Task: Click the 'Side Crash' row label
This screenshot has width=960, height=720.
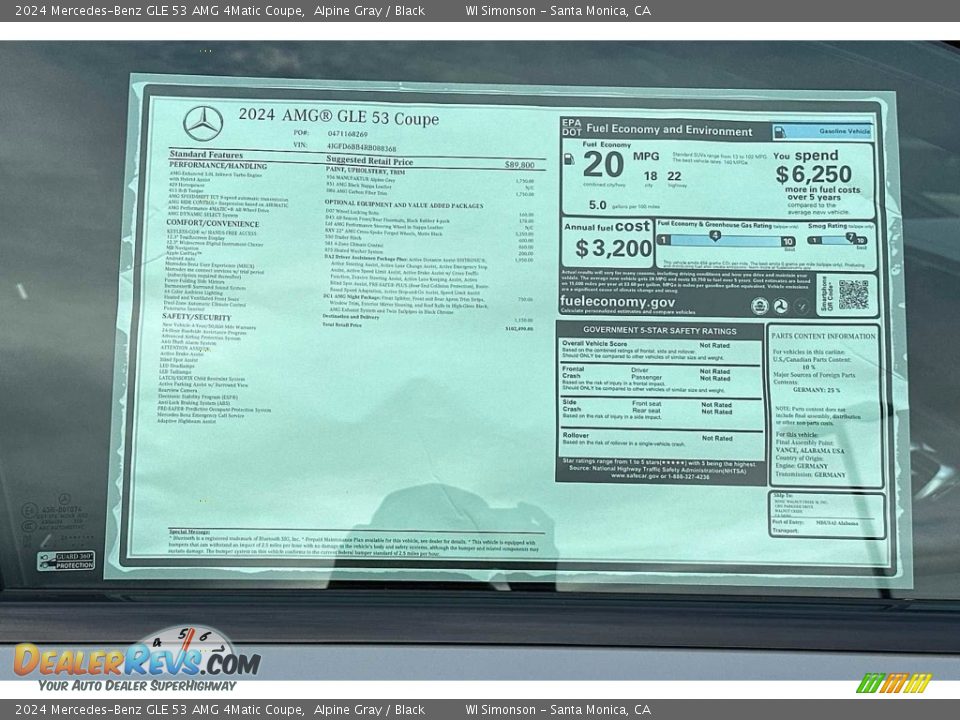Action: pos(571,405)
